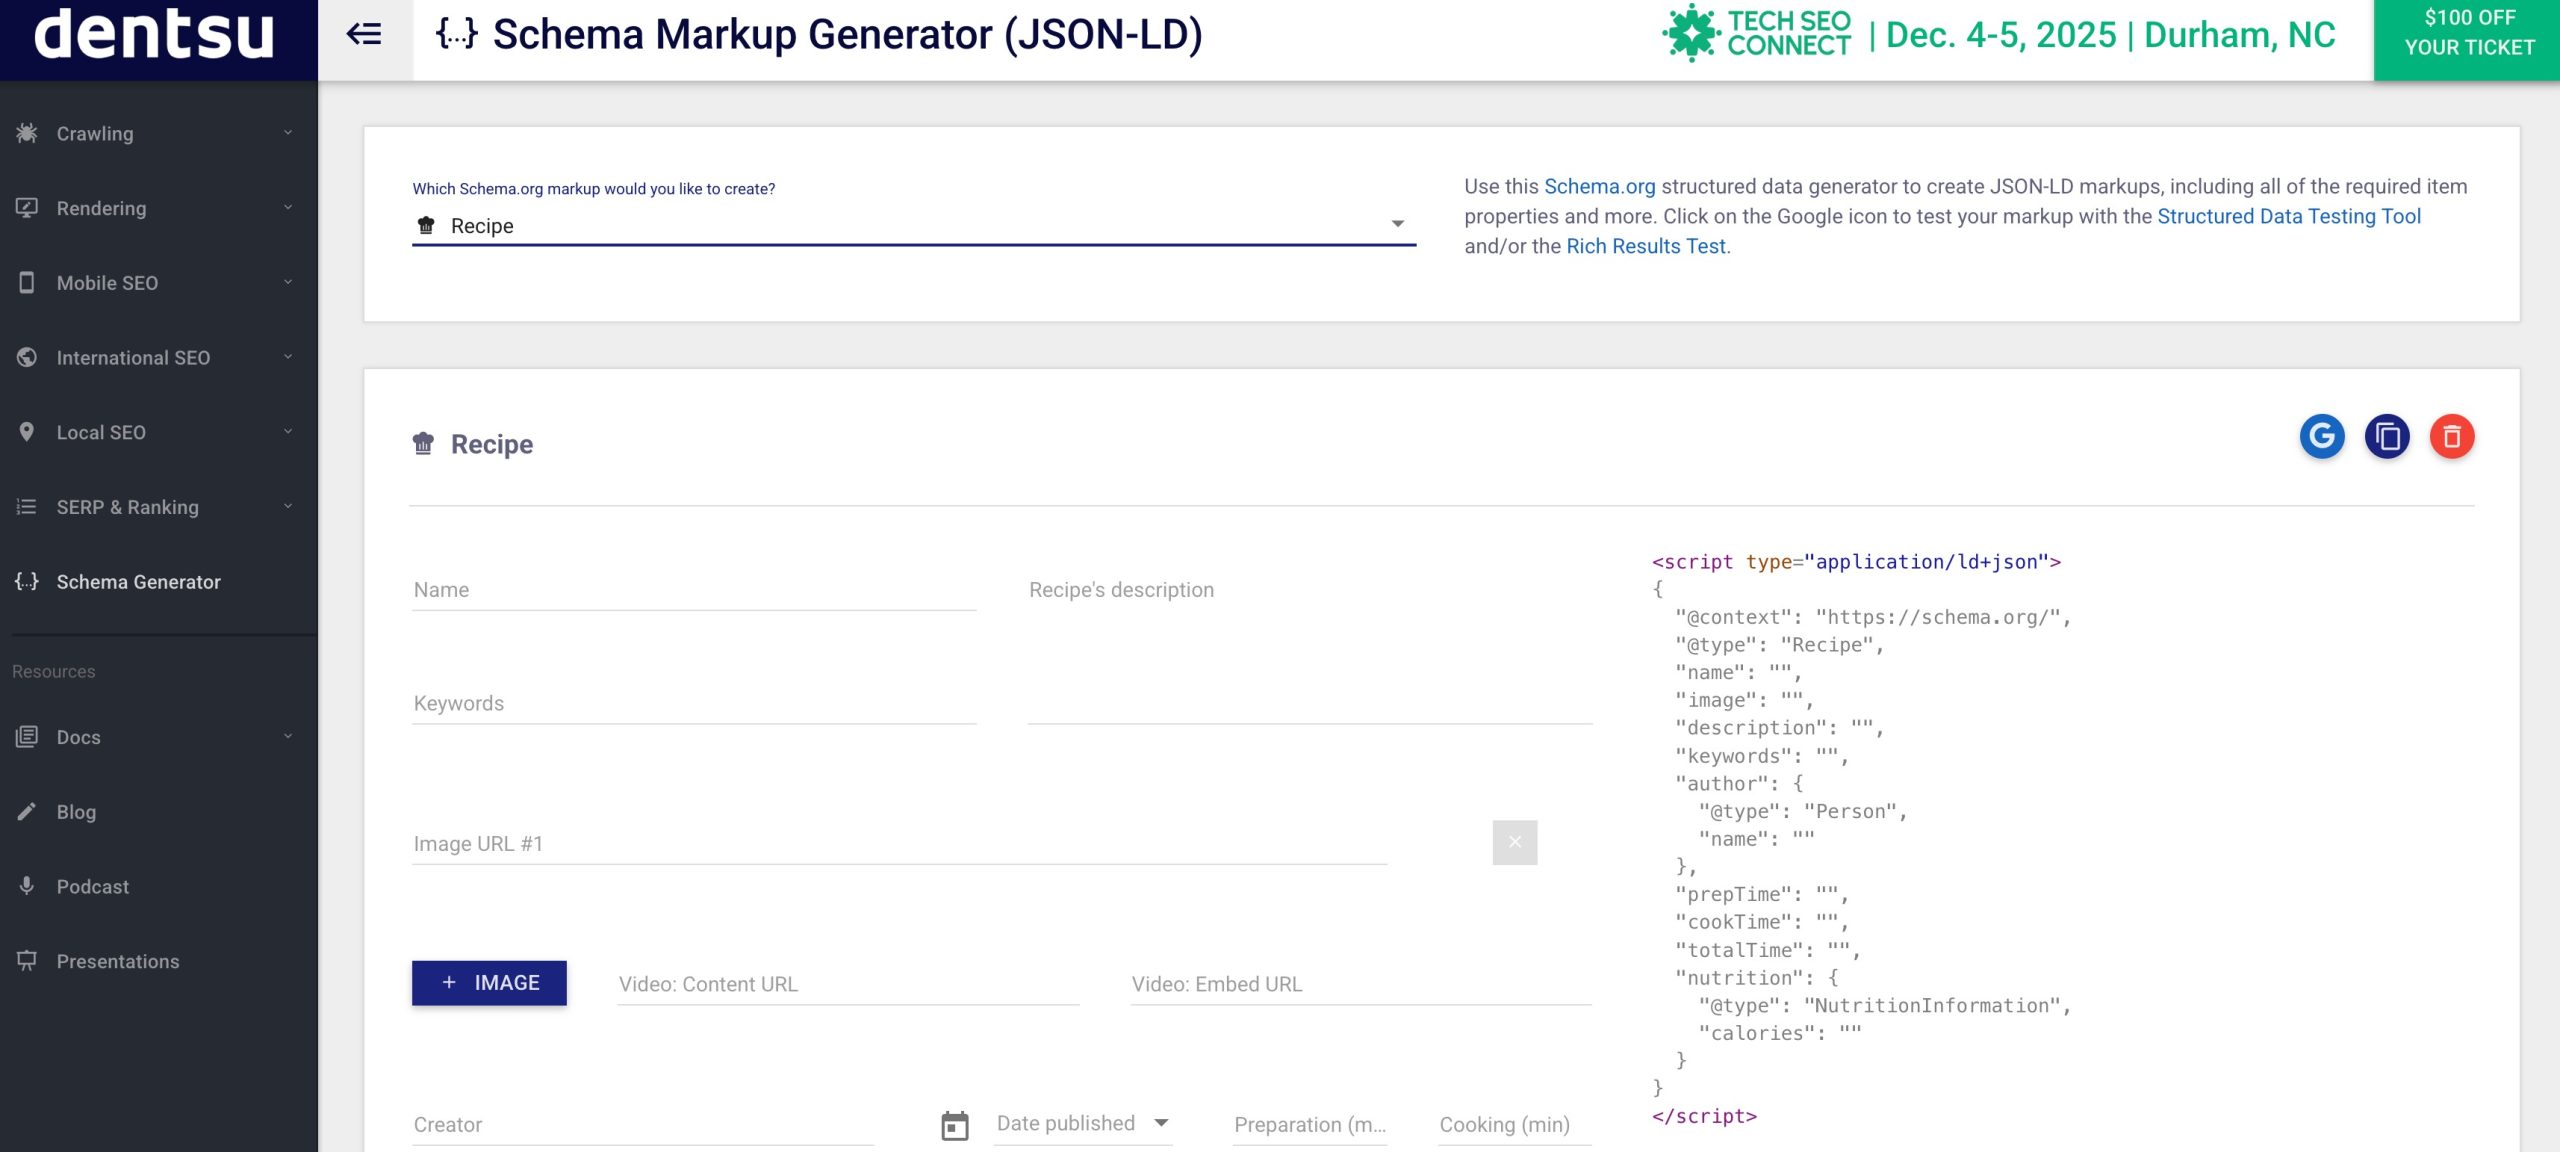Open the Structured Data Testing Tool link
This screenshot has width=2560, height=1152.
[x=2288, y=216]
